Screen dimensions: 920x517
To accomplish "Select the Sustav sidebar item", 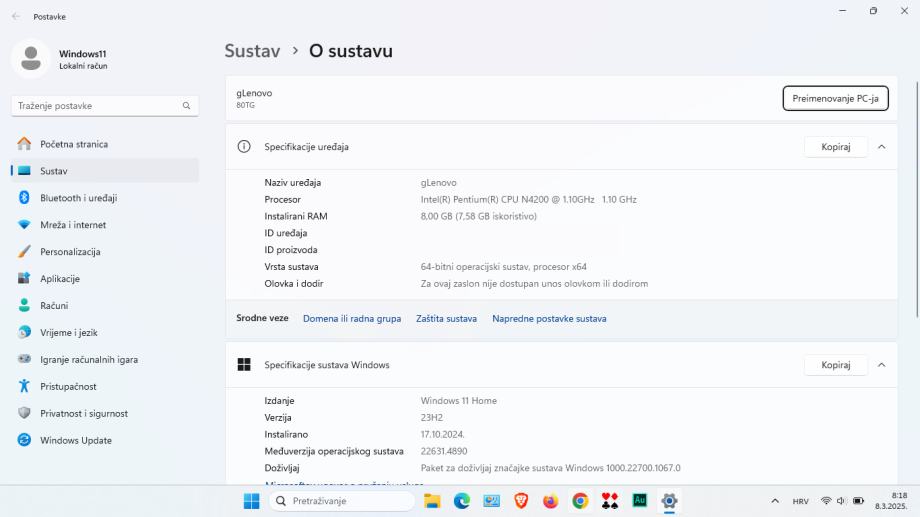I will [104, 171].
